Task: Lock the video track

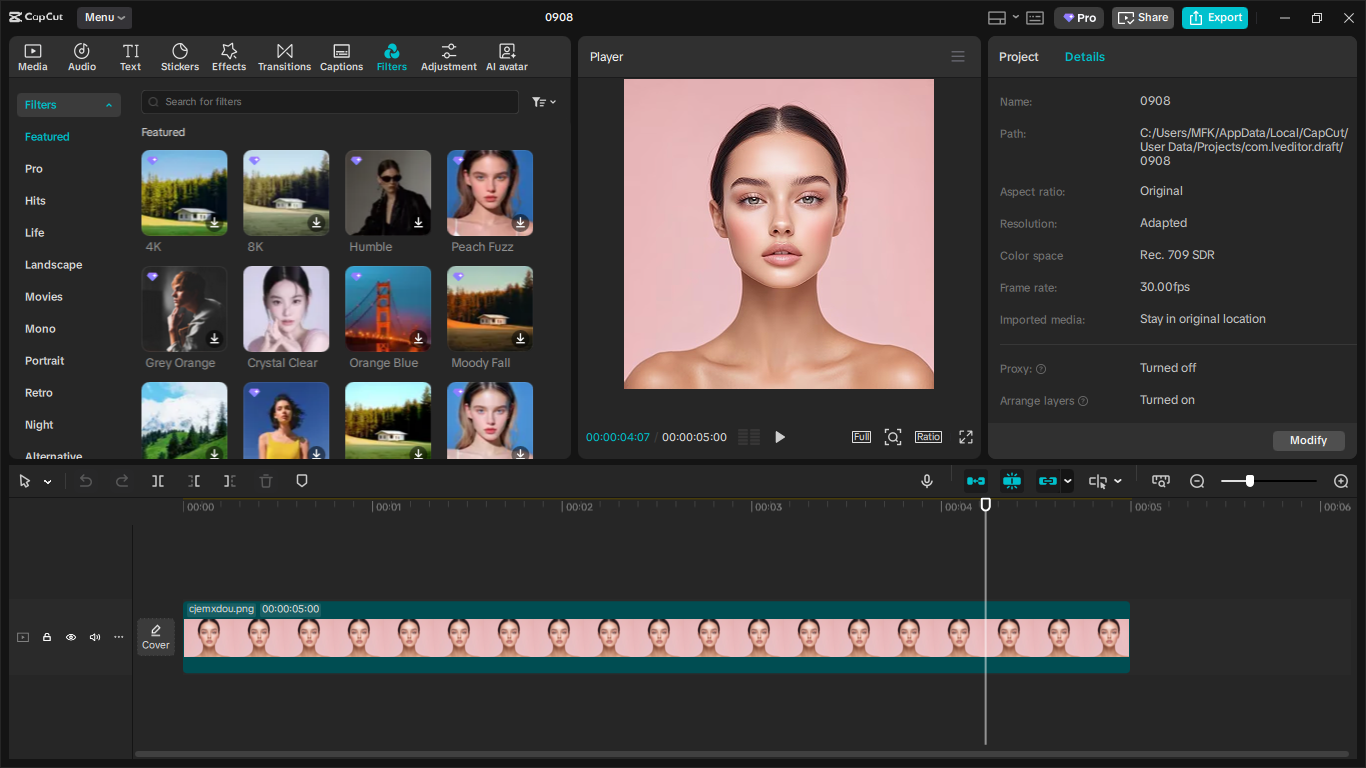Action: pos(47,637)
